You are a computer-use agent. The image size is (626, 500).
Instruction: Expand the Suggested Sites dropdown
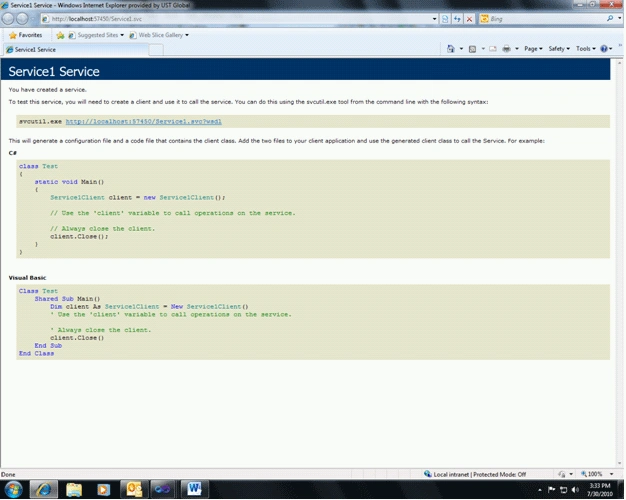[x=122, y=35]
